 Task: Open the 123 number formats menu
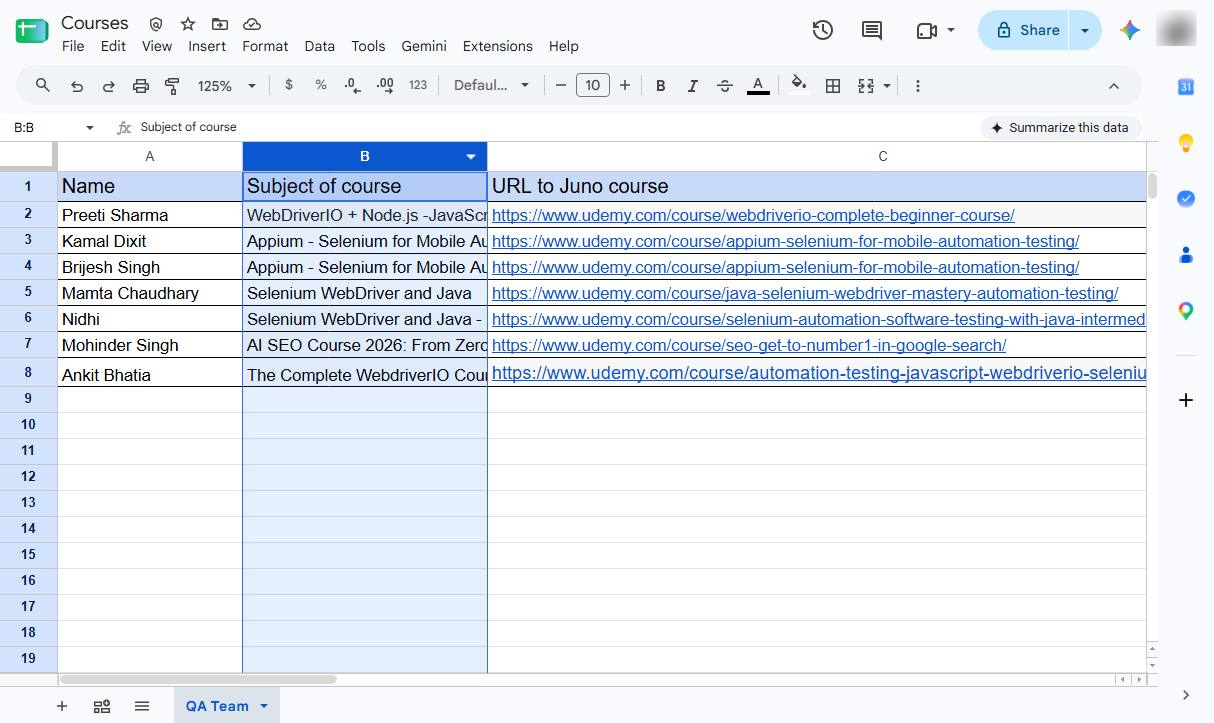[x=418, y=85]
